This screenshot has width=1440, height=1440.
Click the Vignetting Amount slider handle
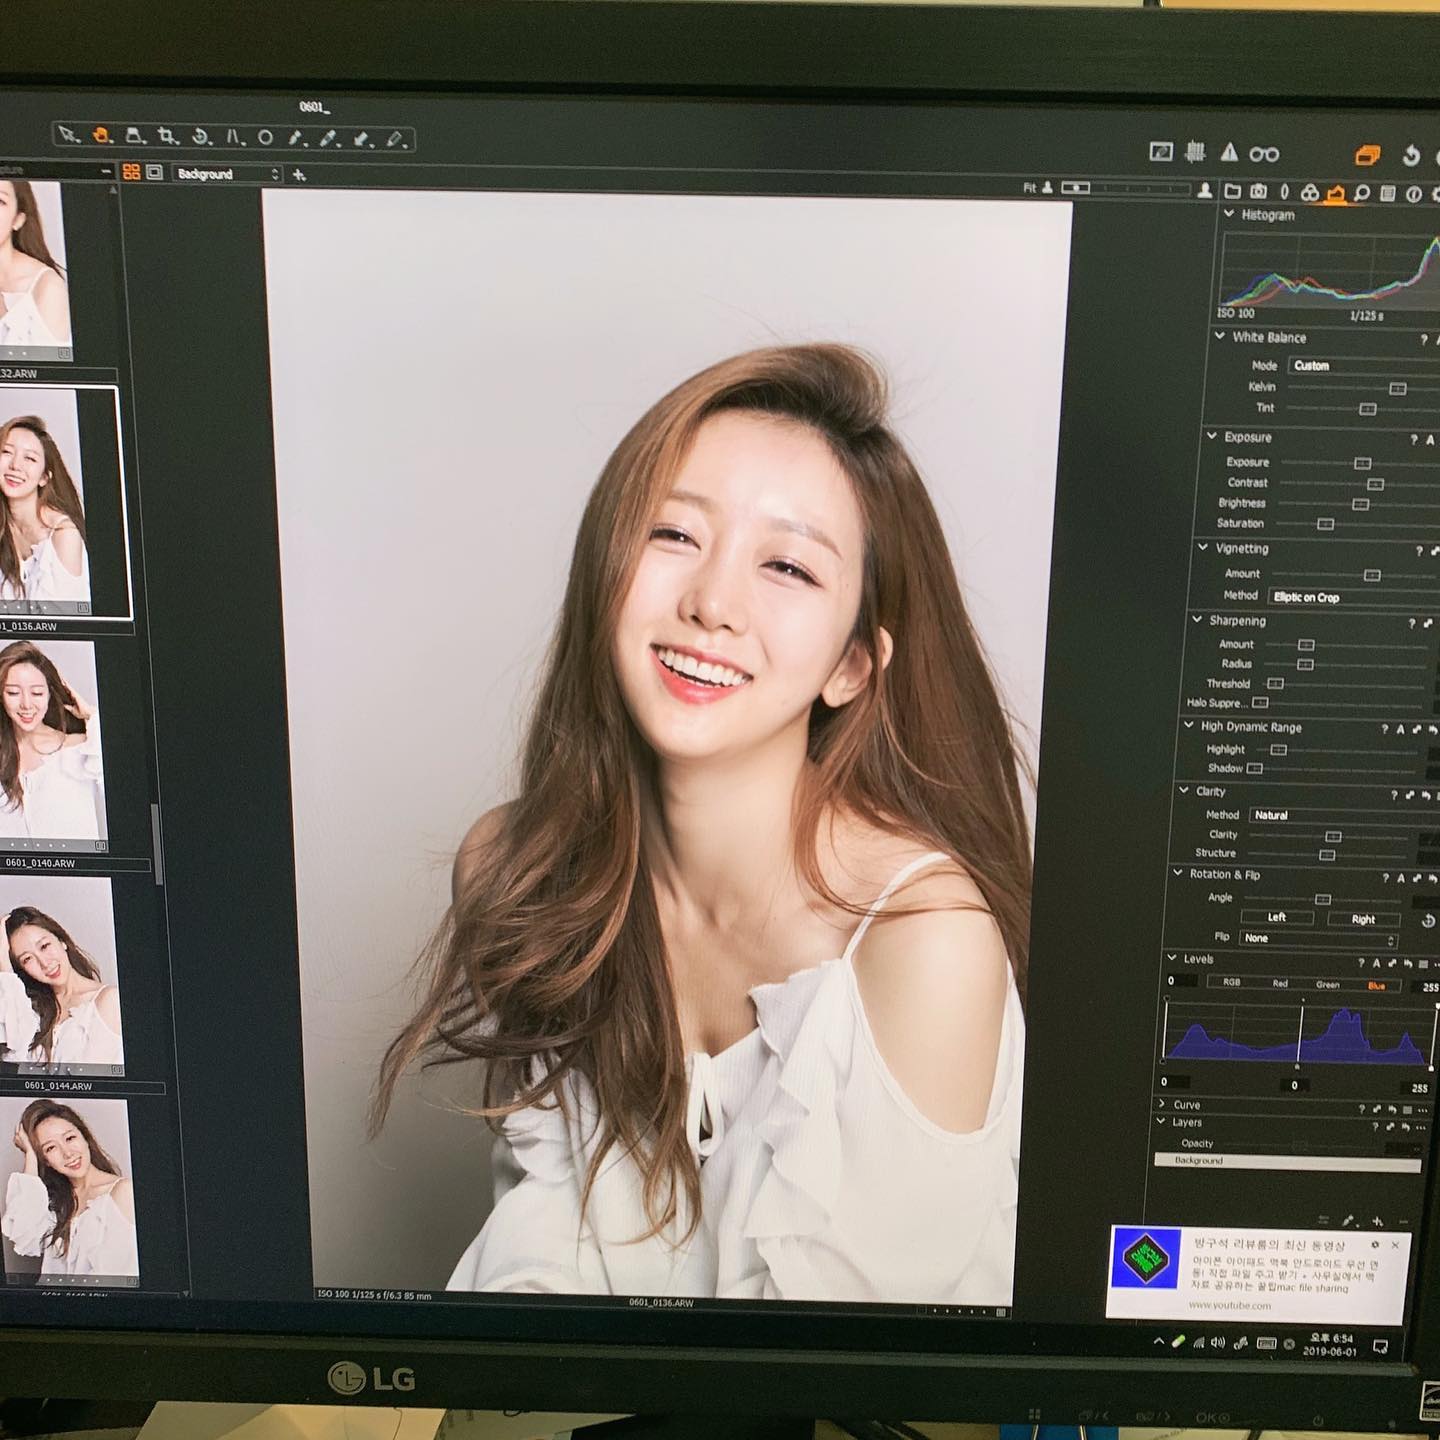tap(1372, 575)
